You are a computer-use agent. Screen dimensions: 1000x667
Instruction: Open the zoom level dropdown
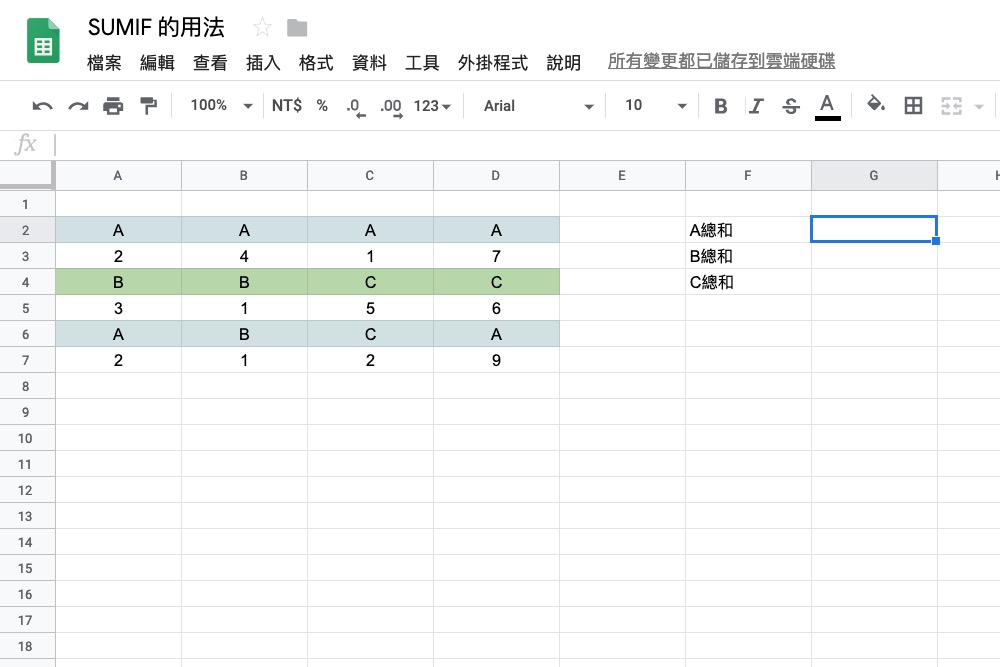218,105
